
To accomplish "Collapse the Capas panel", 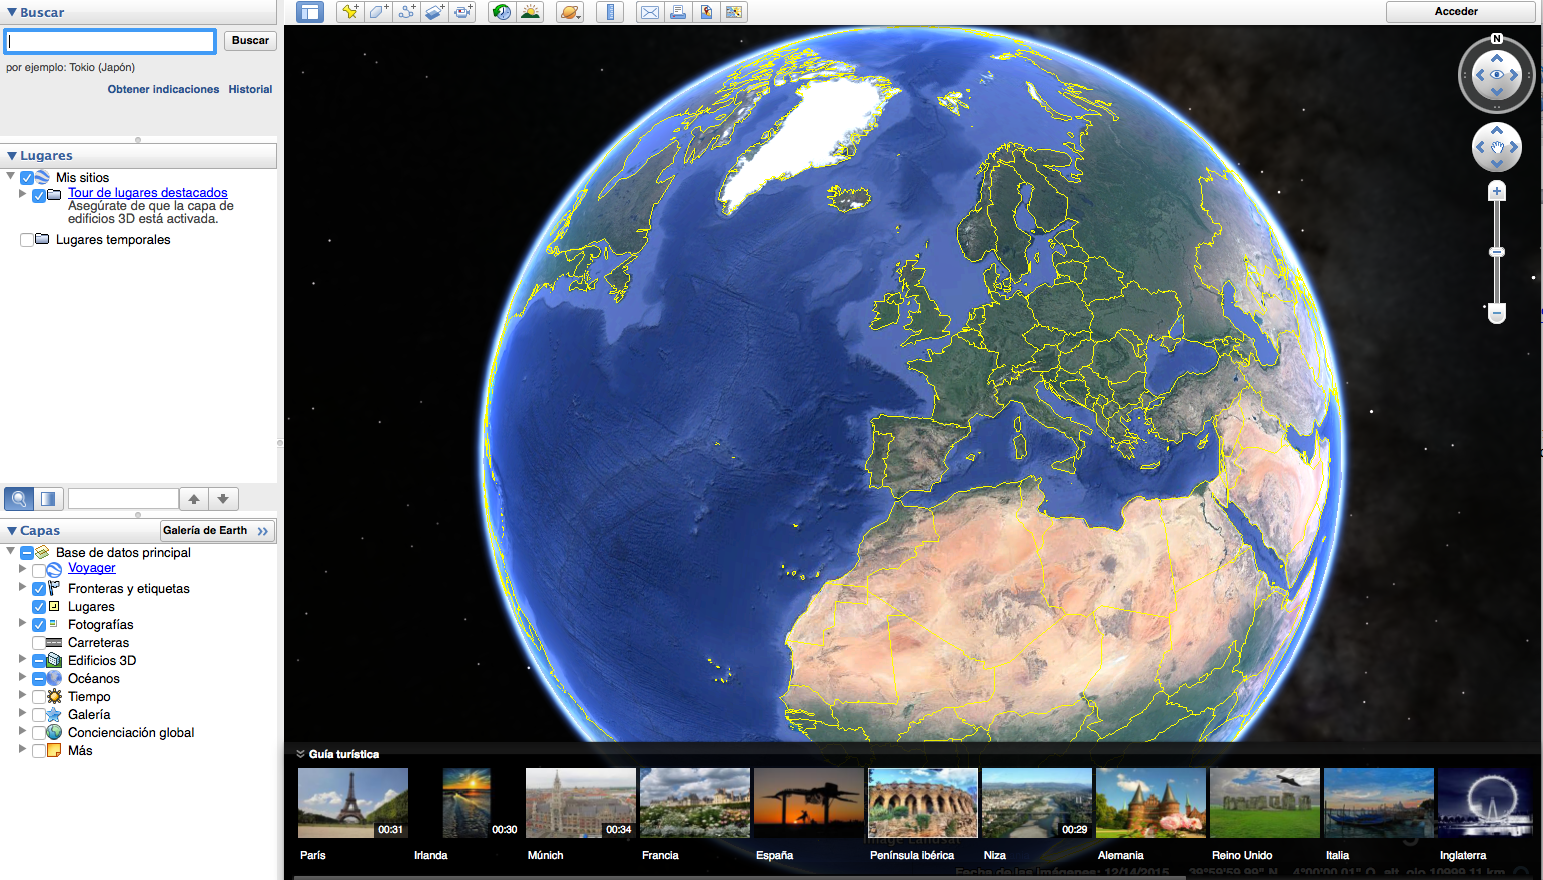I will (12, 531).
